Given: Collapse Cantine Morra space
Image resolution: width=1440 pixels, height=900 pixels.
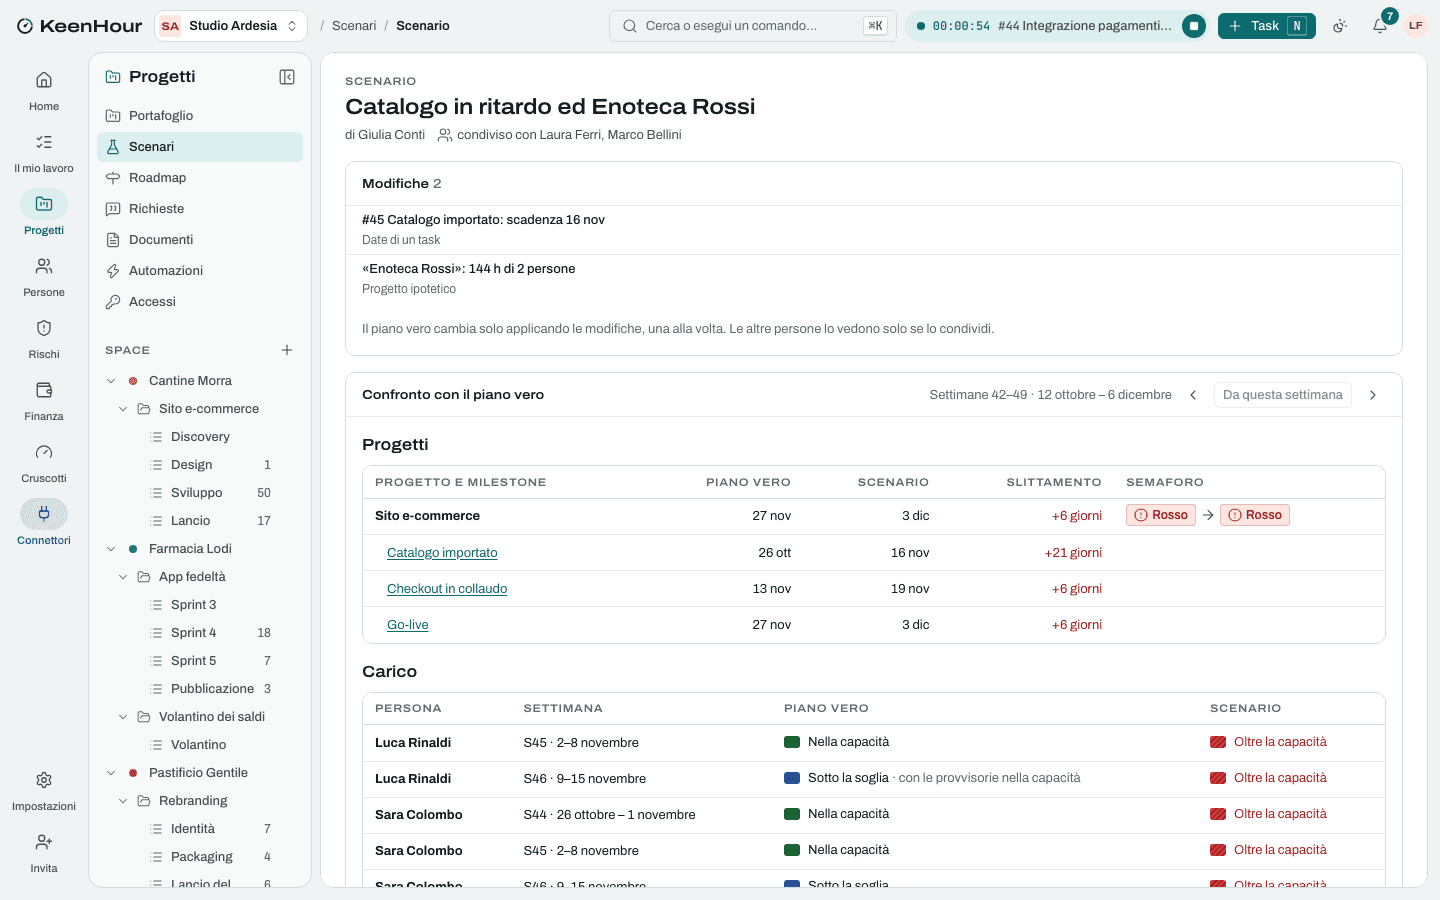Looking at the screenshot, I should [111, 381].
